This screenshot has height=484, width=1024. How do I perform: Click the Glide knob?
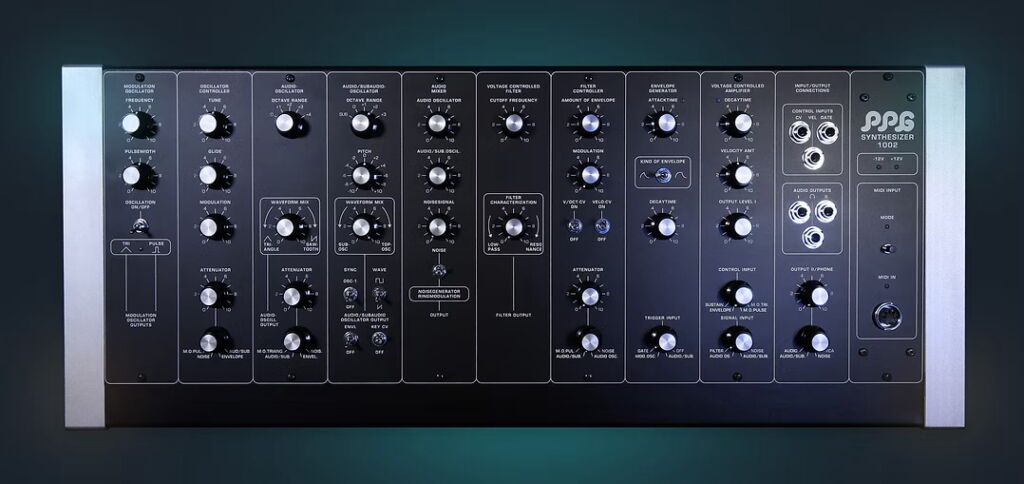210,176
